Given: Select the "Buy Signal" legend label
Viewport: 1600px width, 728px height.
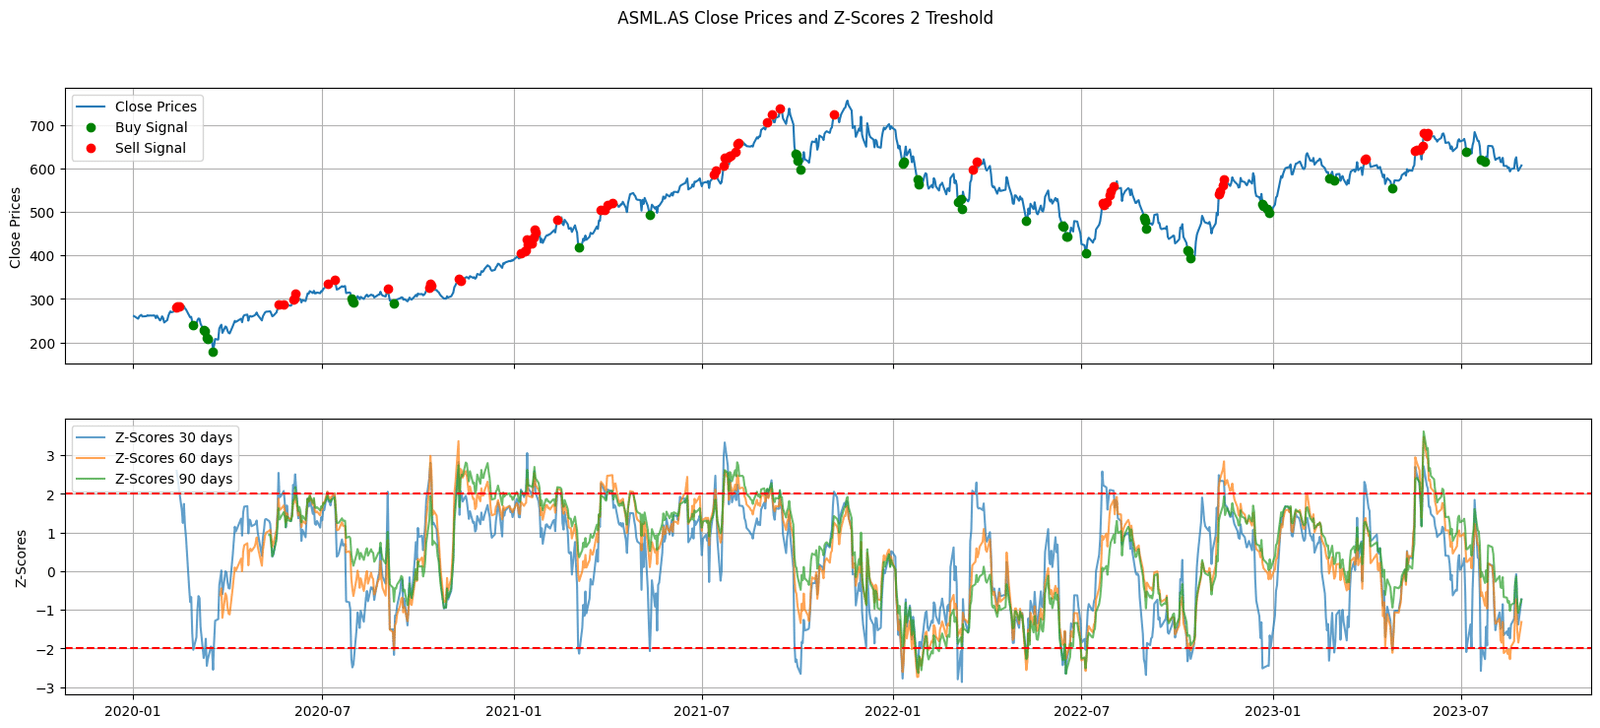Looking at the screenshot, I should coord(151,128).
